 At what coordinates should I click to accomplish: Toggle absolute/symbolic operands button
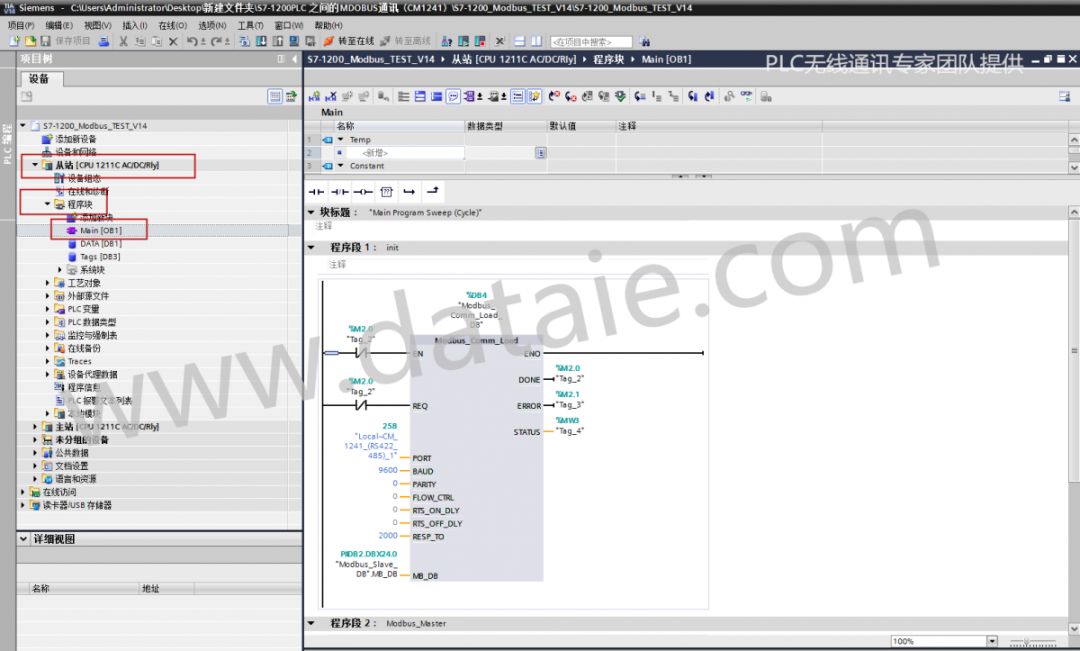pos(472,96)
